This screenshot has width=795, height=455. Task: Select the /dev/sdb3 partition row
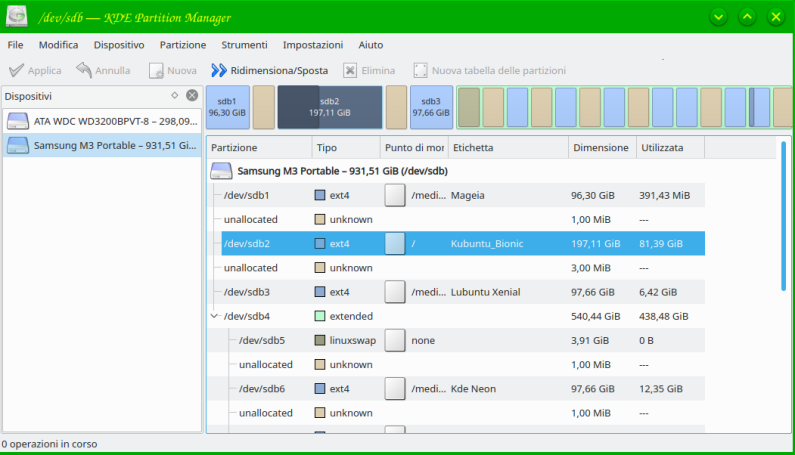click(x=456, y=292)
